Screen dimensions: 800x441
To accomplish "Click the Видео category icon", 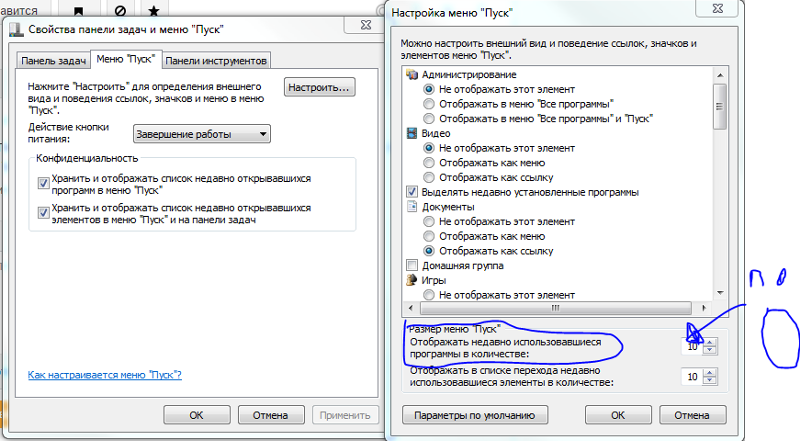I will [x=411, y=133].
